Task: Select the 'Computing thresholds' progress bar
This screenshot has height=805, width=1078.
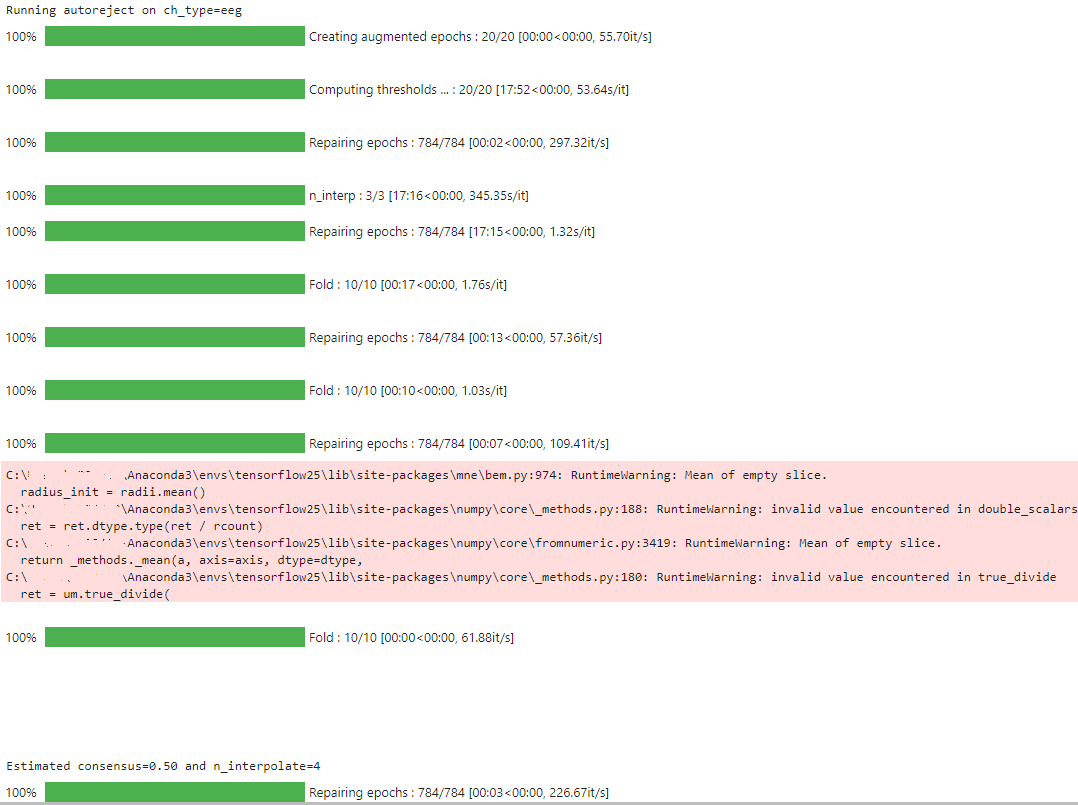Action: pos(175,89)
